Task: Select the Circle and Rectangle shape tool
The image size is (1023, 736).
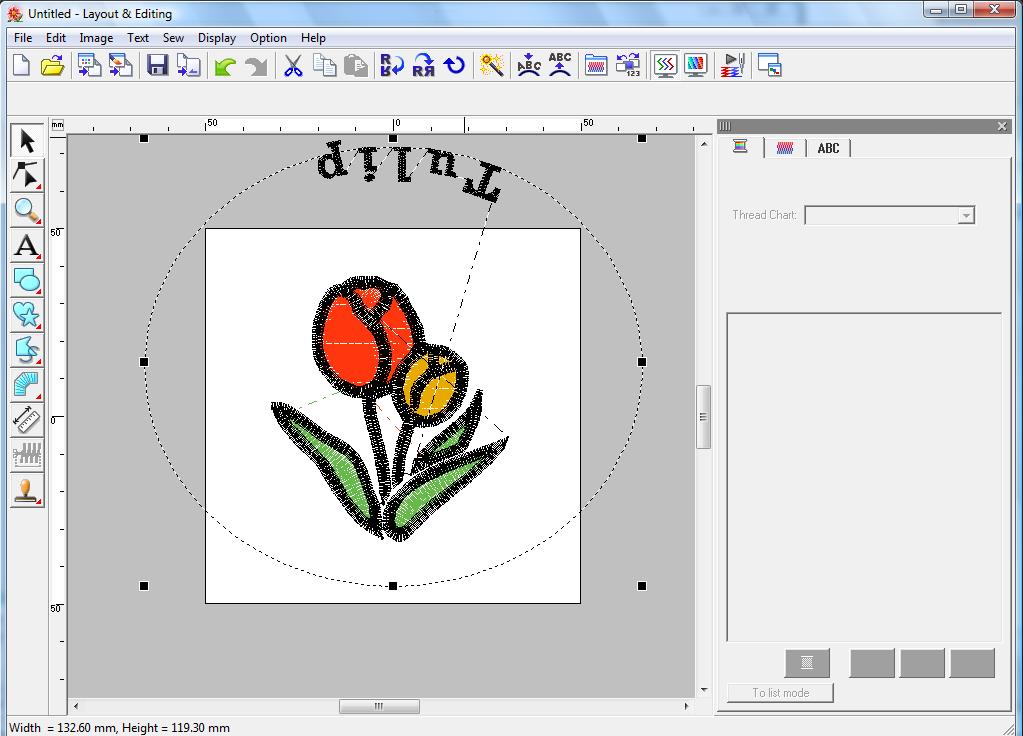Action: coord(27,281)
